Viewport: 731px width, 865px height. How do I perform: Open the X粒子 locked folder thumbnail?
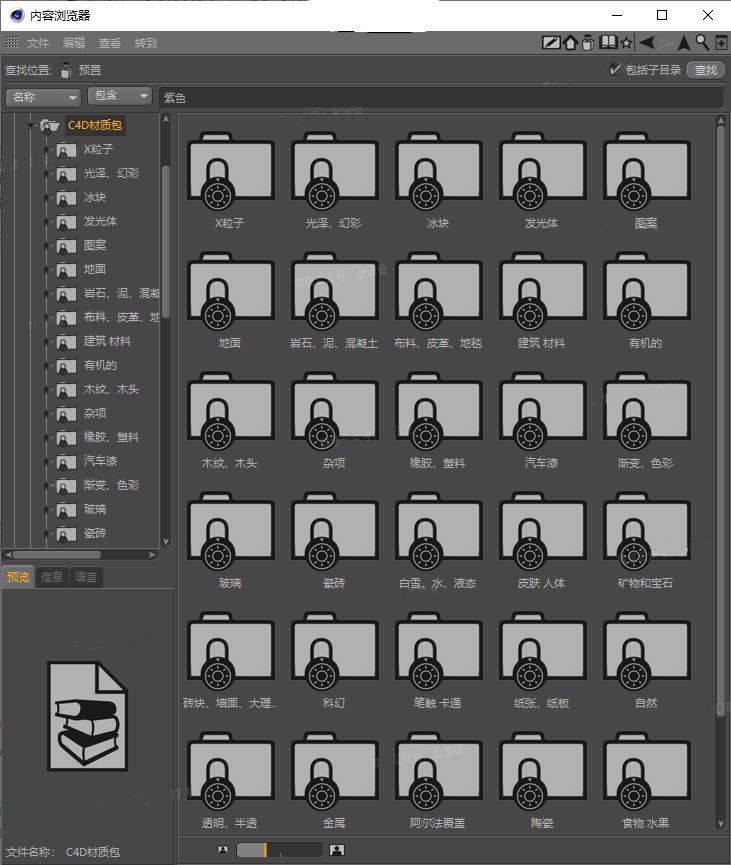tap(230, 171)
